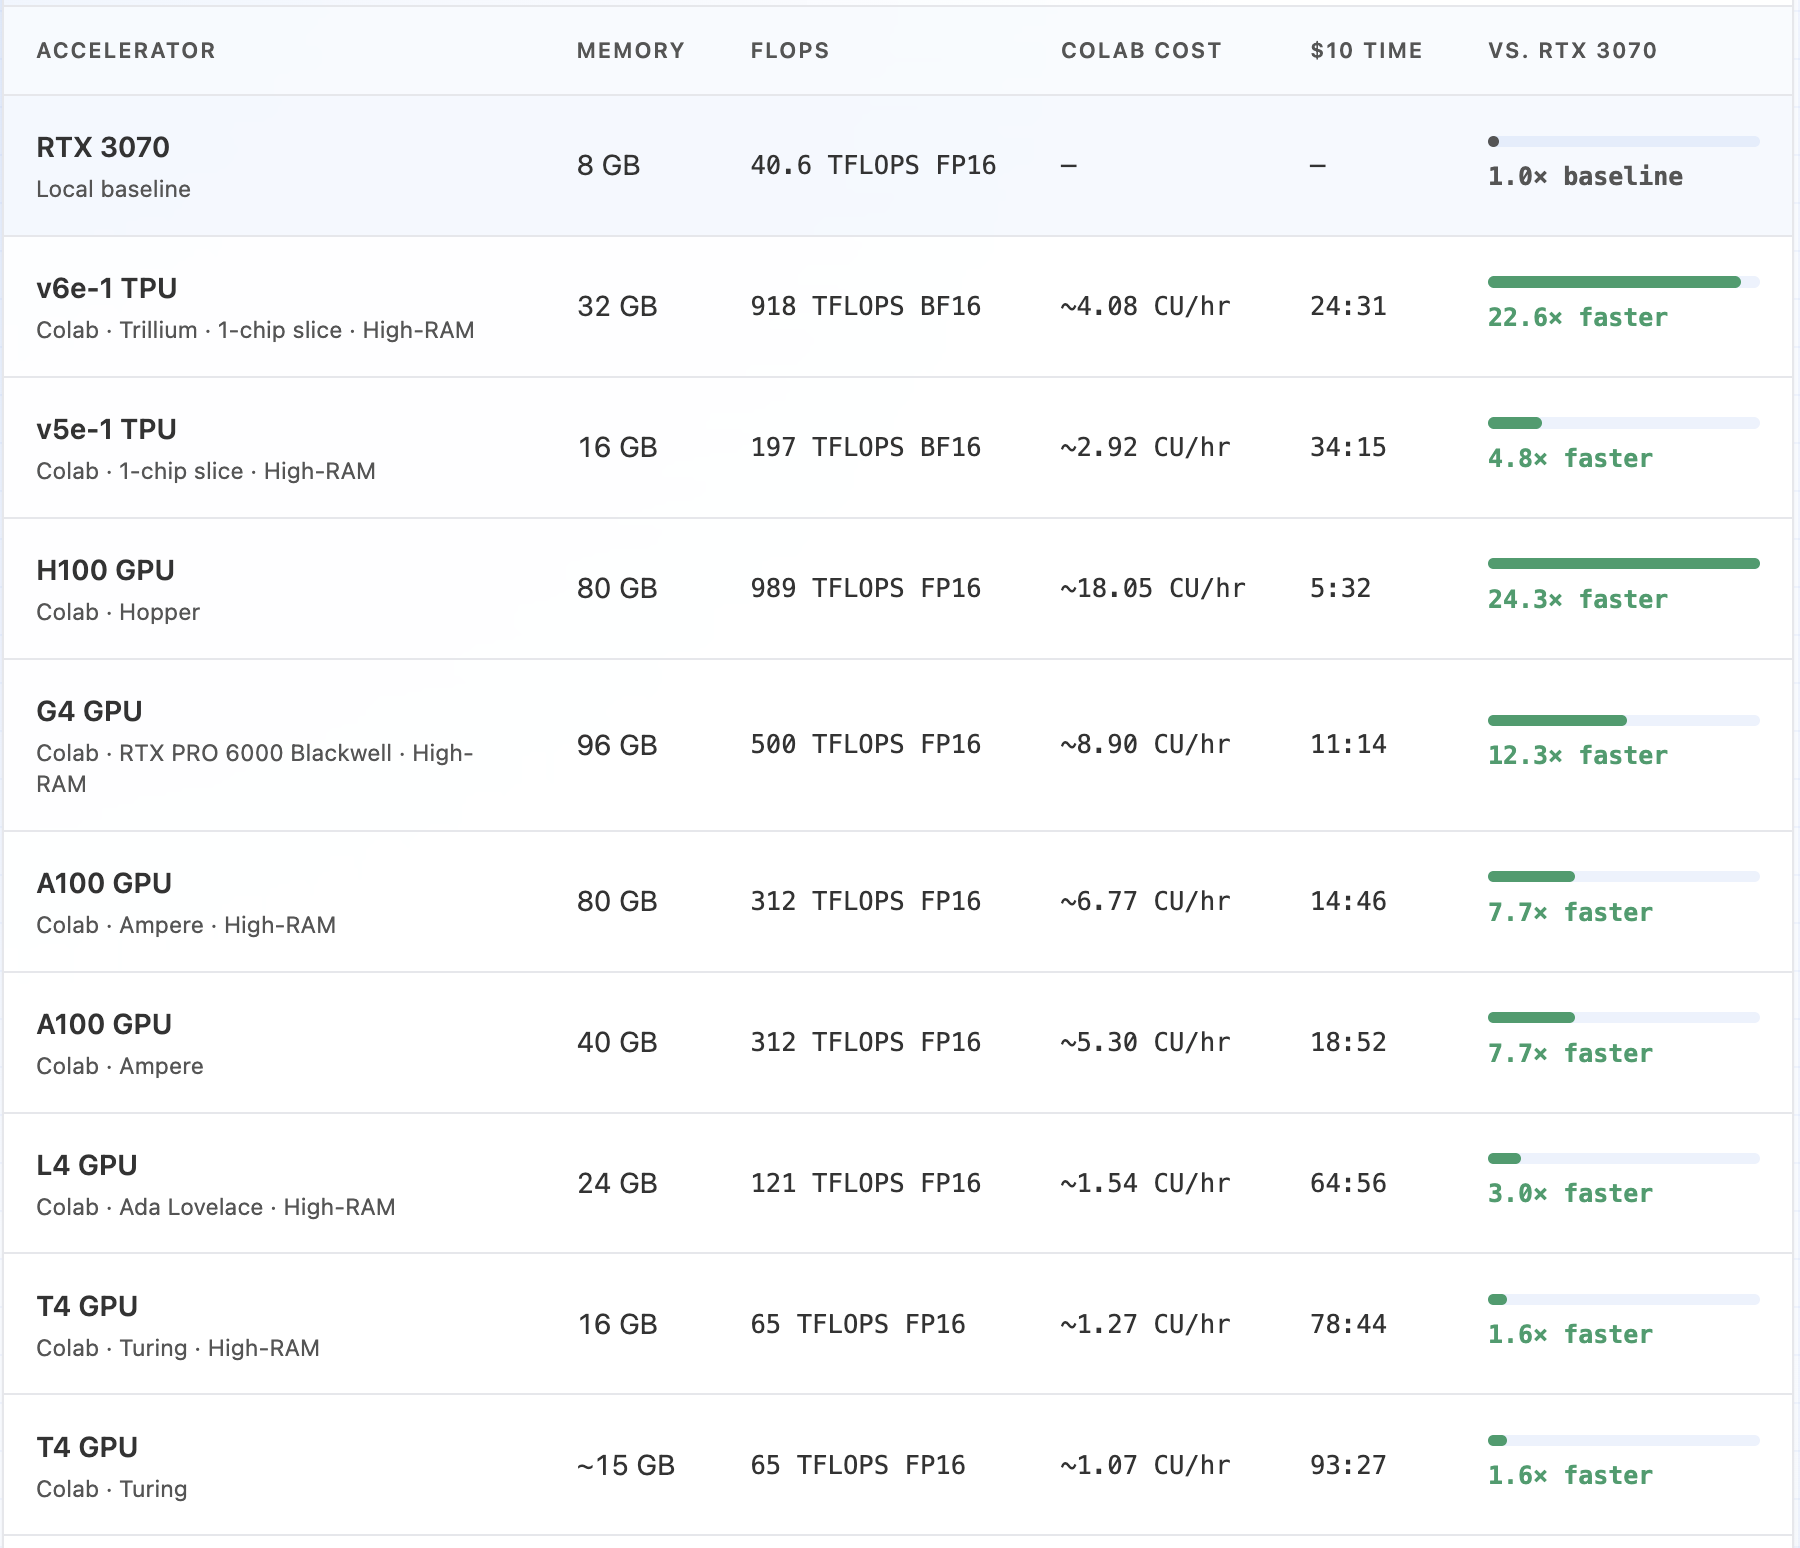
Task: Click the "1.0× baseline" label
Action: [1585, 176]
